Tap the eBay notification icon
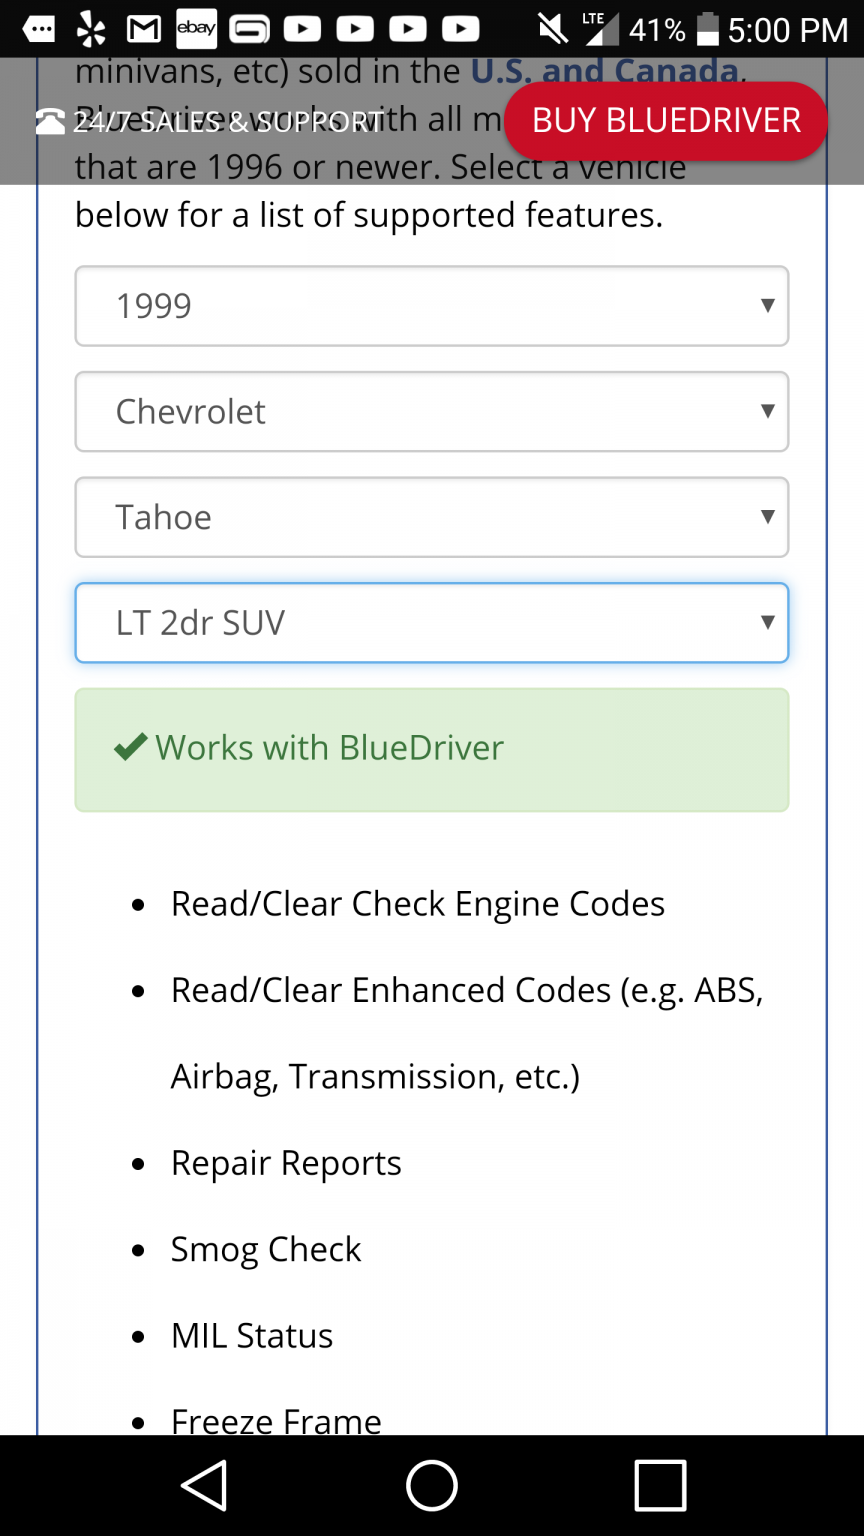Image resolution: width=864 pixels, height=1536 pixels. click(x=196, y=29)
